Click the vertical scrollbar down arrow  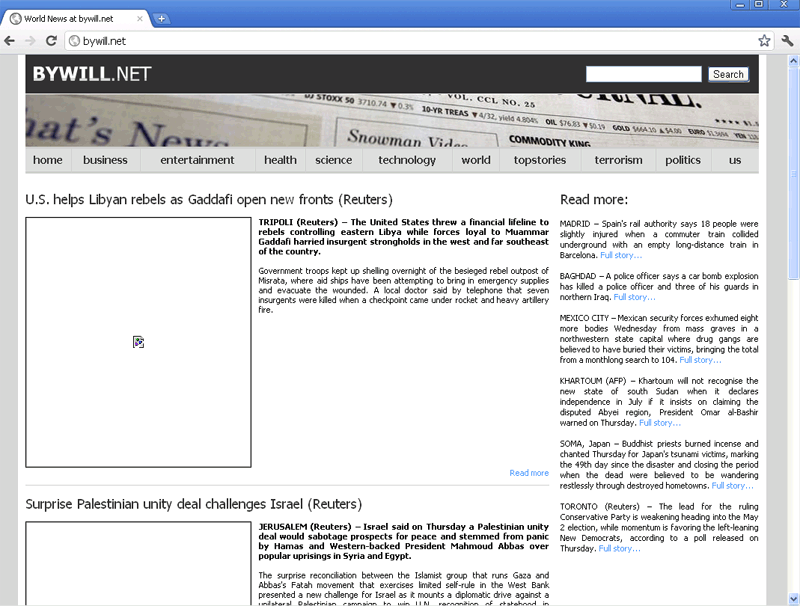click(x=793, y=599)
